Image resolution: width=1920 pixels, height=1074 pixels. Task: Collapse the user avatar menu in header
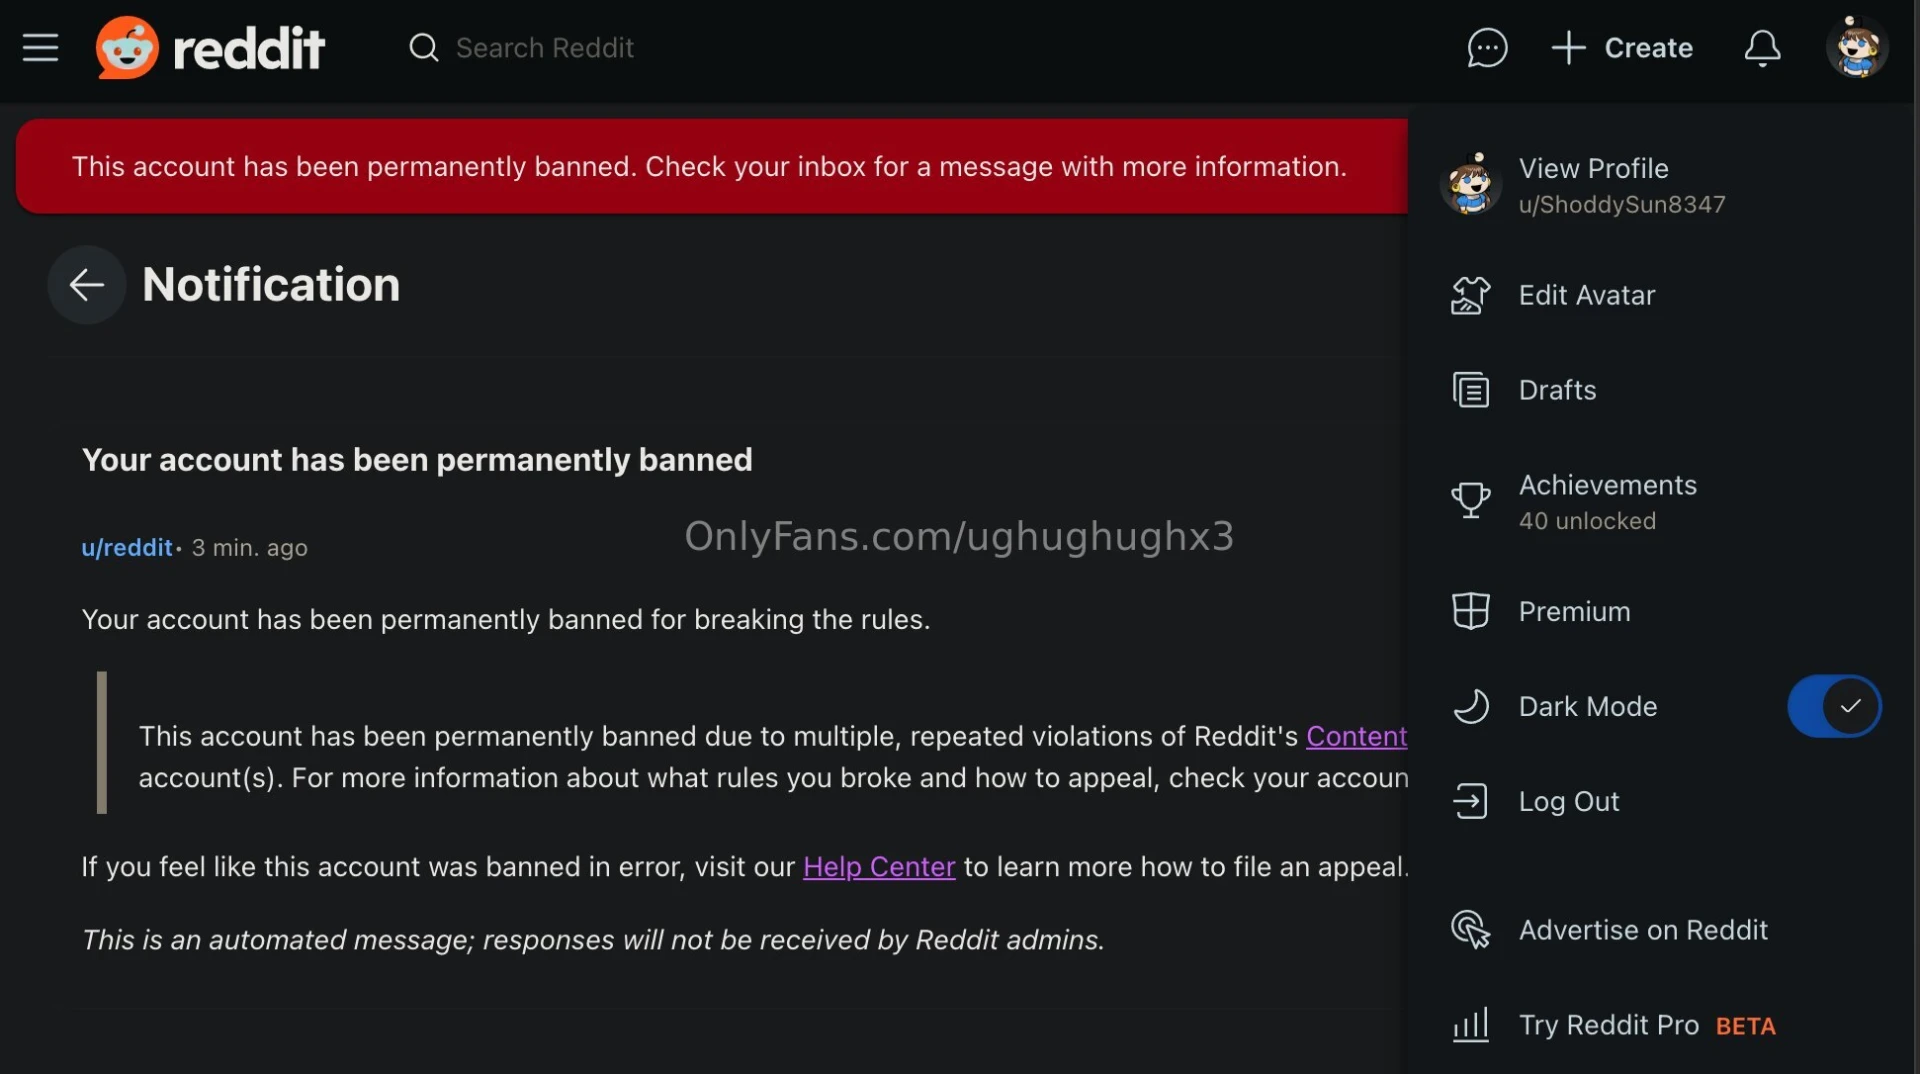tap(1856, 48)
